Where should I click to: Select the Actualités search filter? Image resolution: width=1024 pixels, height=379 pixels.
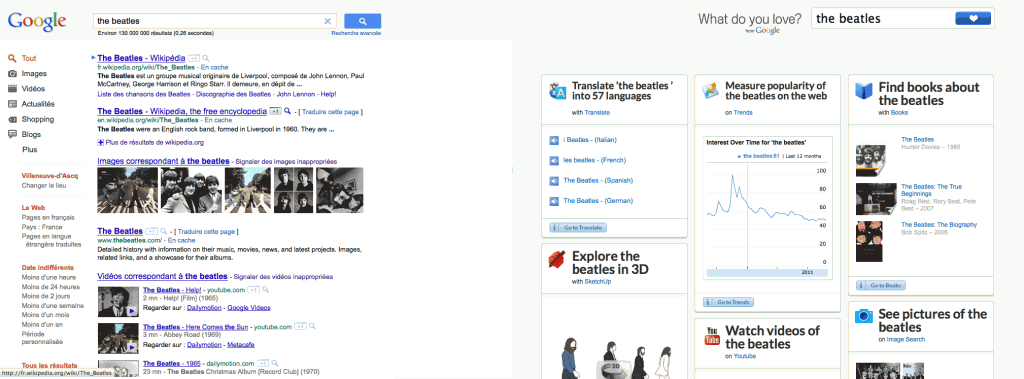(38, 104)
